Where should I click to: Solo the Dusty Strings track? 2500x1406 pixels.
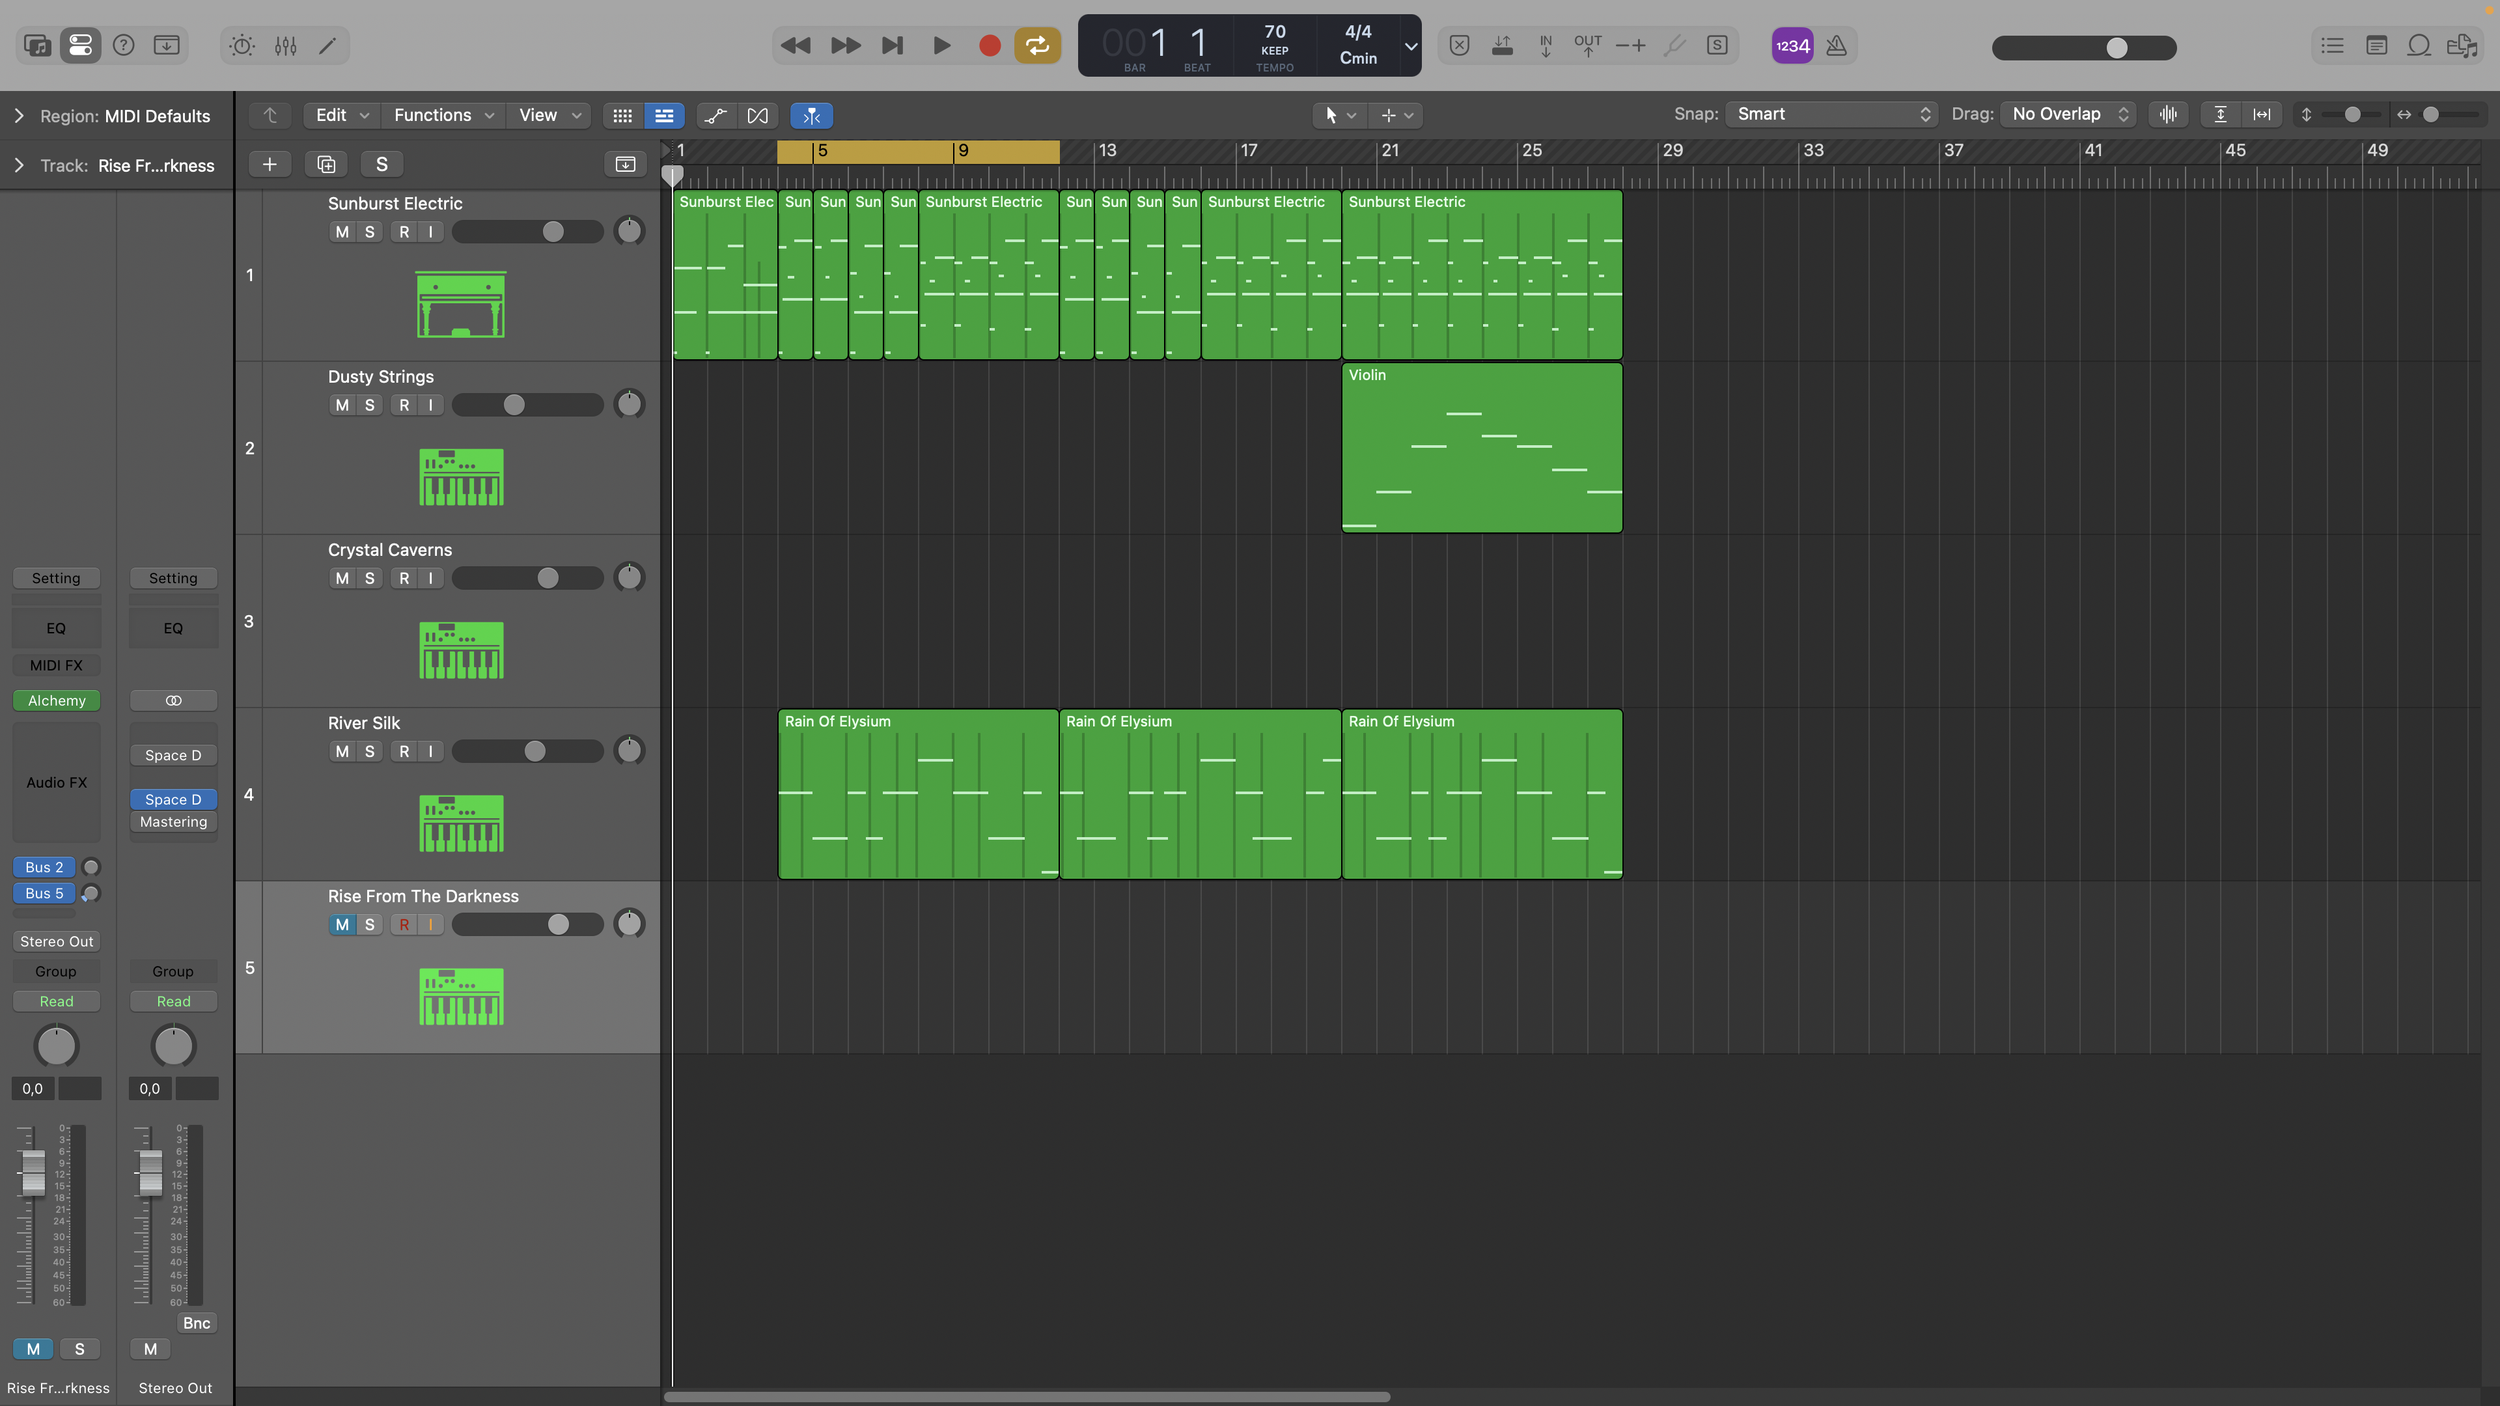point(369,405)
